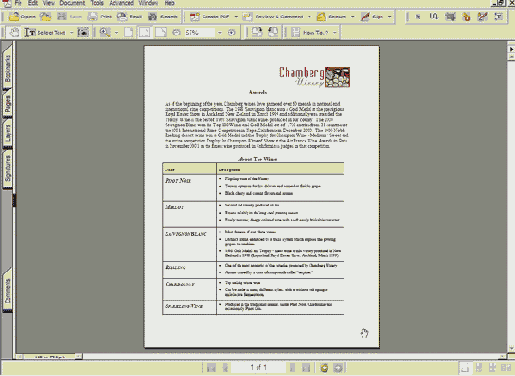
Task: Click the Fit Width icon
Action: coord(161,32)
